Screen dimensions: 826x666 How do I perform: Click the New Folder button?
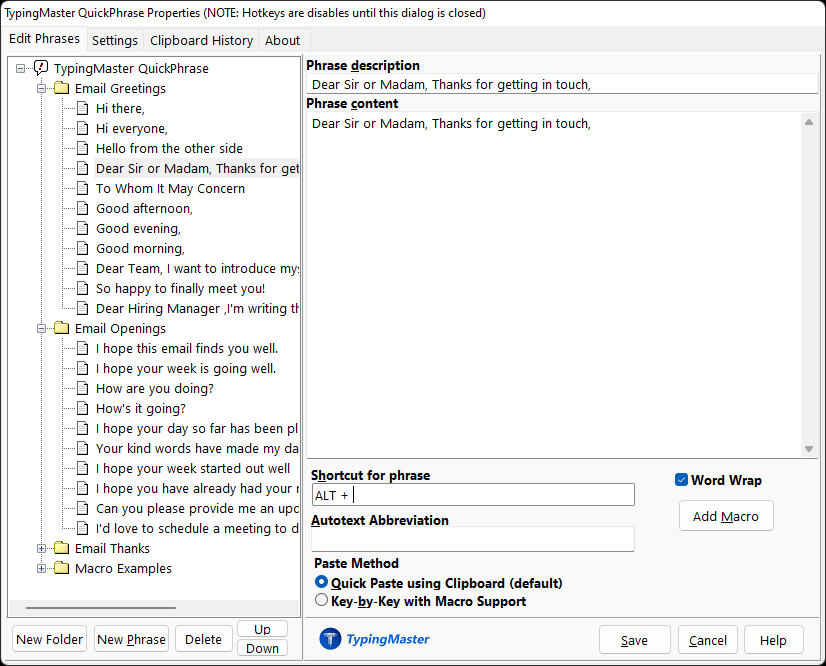50,639
